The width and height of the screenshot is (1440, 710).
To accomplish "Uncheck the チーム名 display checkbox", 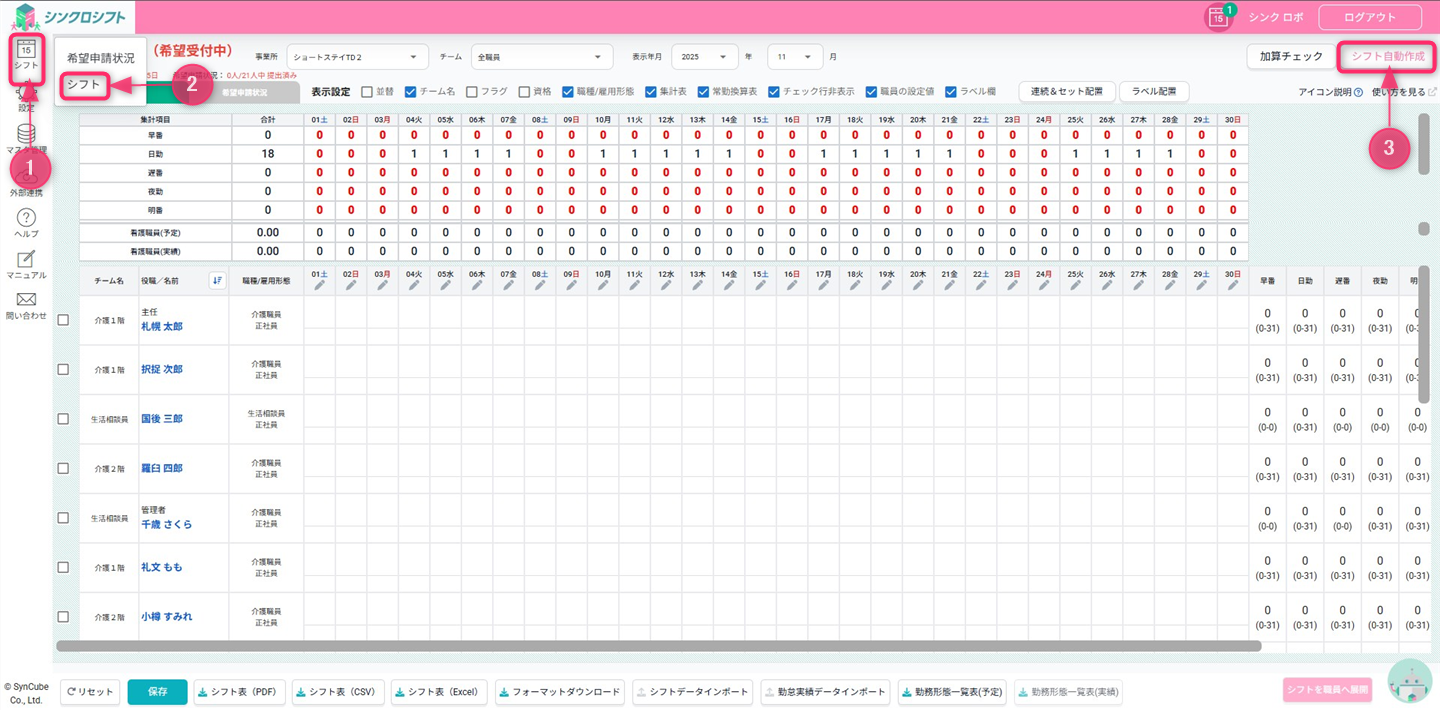I will 410,92.
